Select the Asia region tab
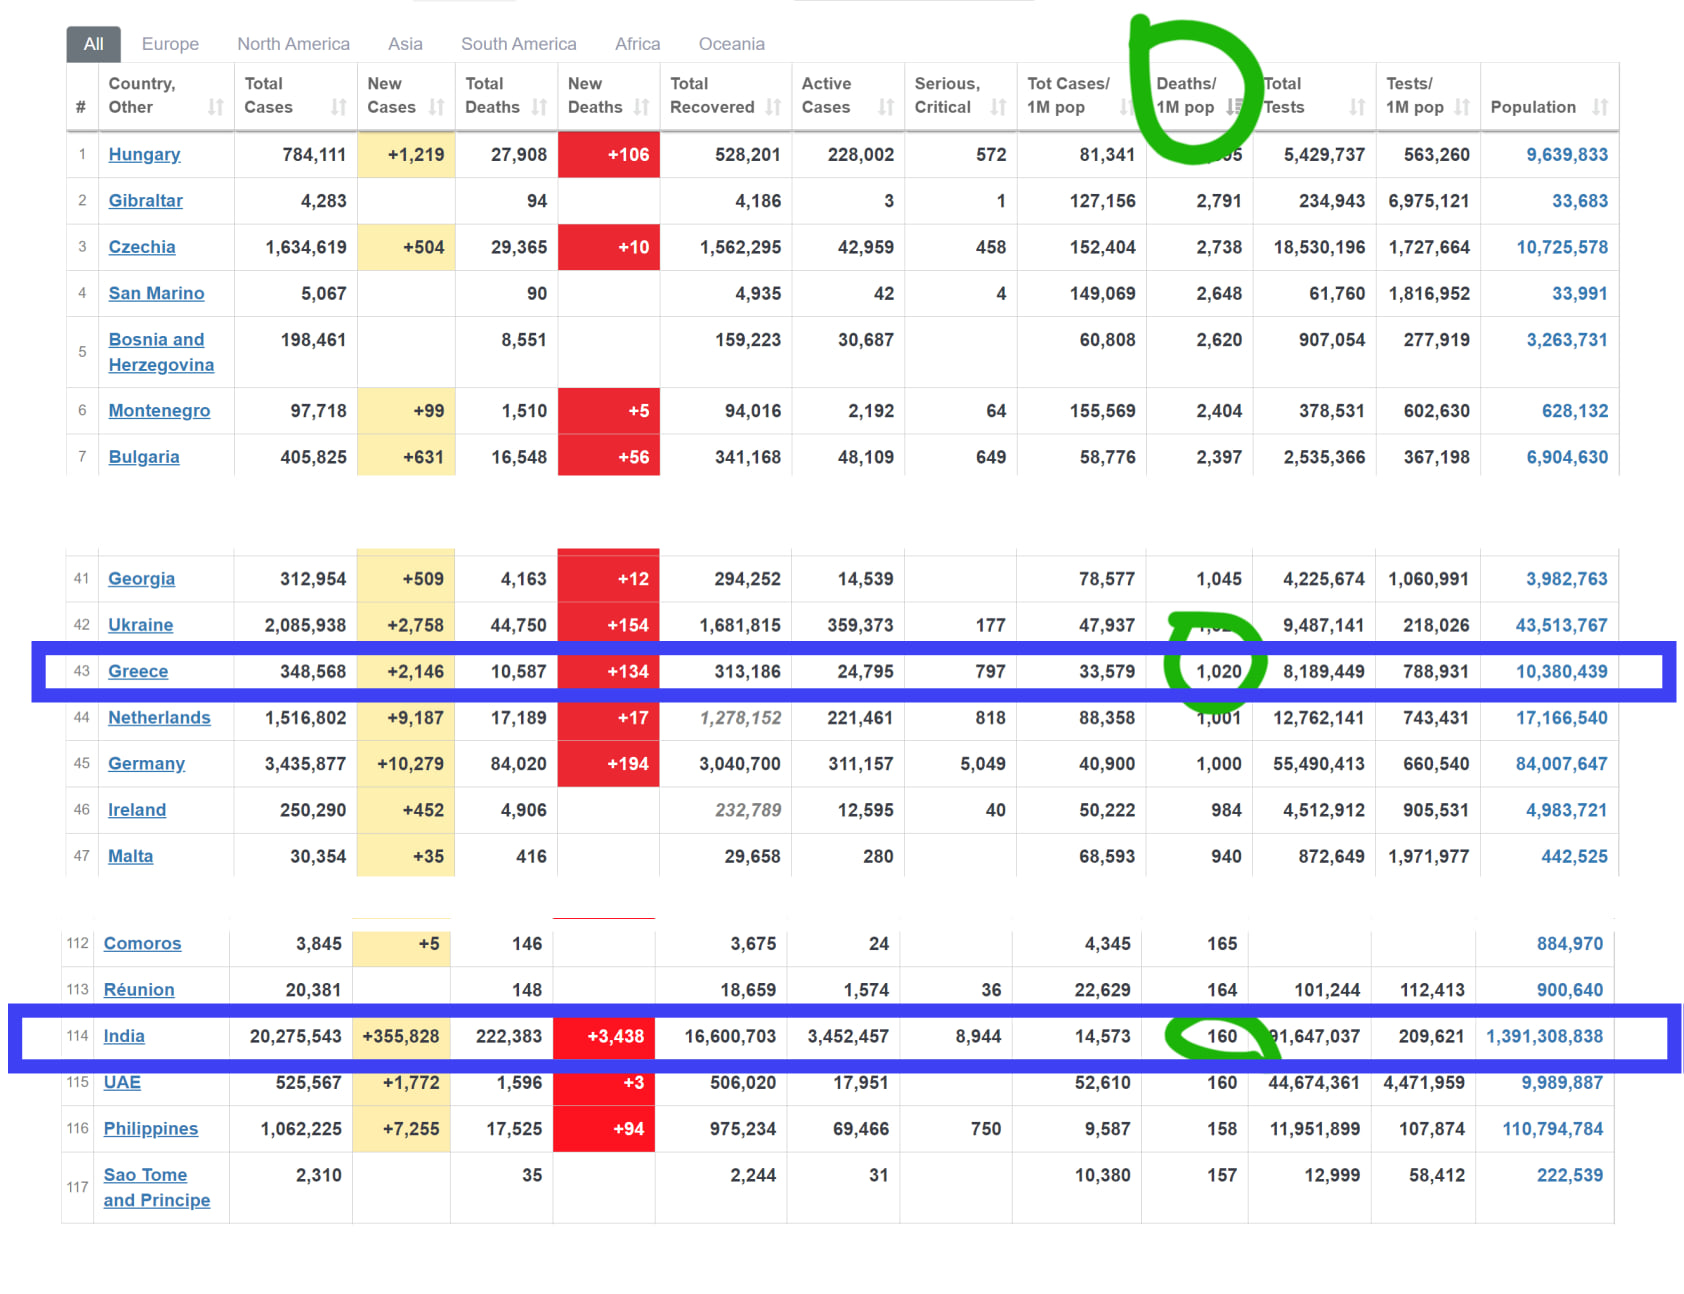 pos(405,44)
